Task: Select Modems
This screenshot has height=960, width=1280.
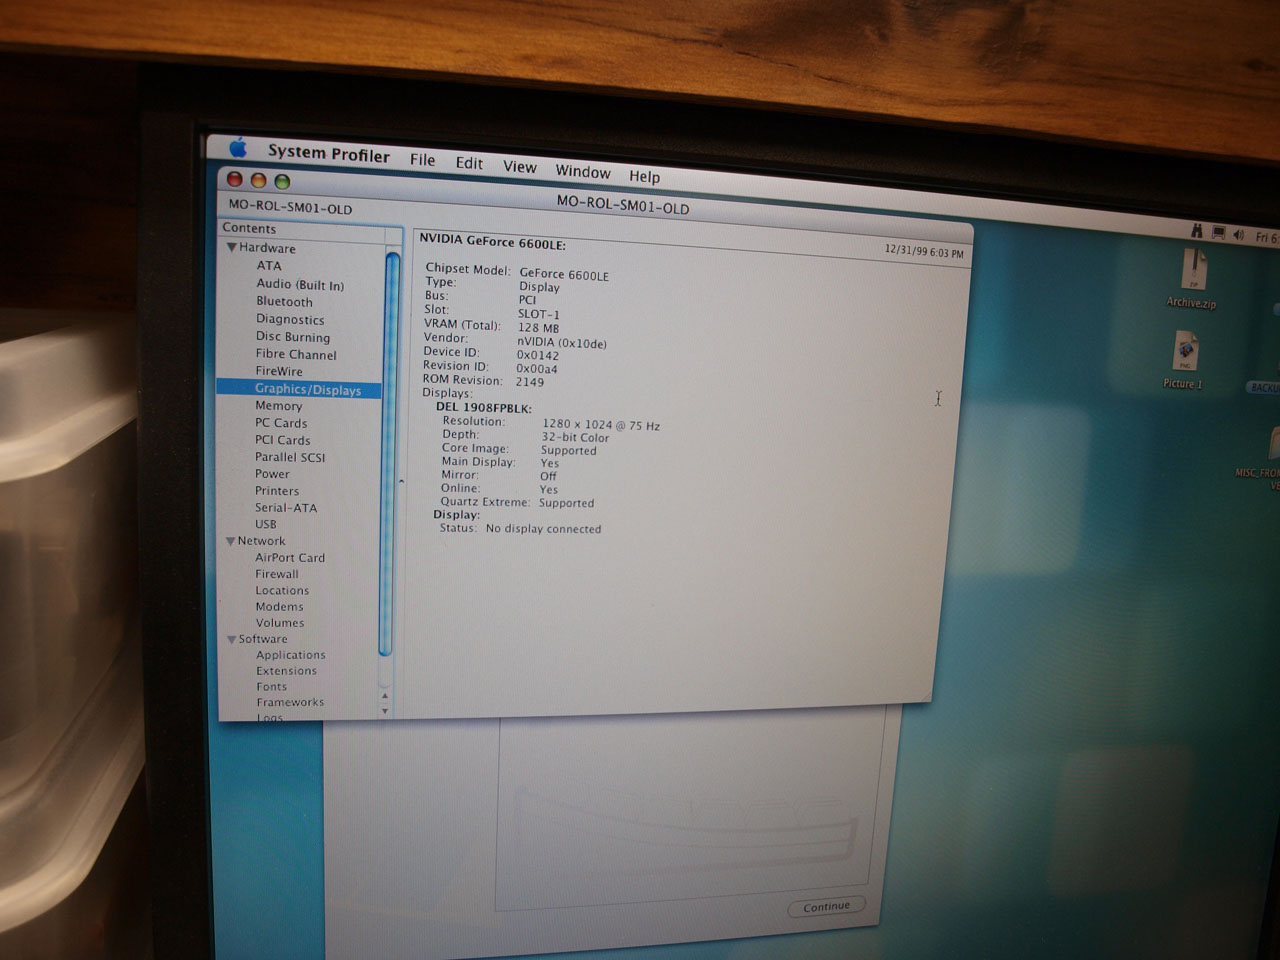Action: pyautogui.click(x=279, y=607)
